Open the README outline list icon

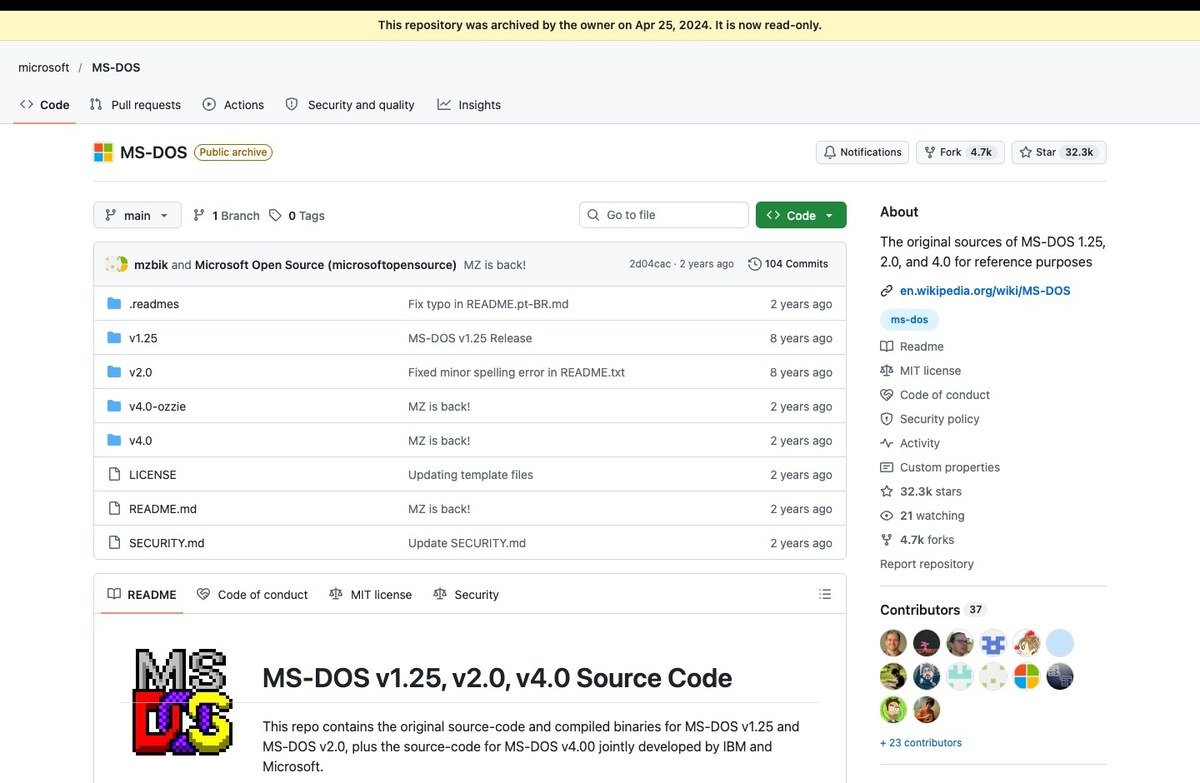coord(825,594)
